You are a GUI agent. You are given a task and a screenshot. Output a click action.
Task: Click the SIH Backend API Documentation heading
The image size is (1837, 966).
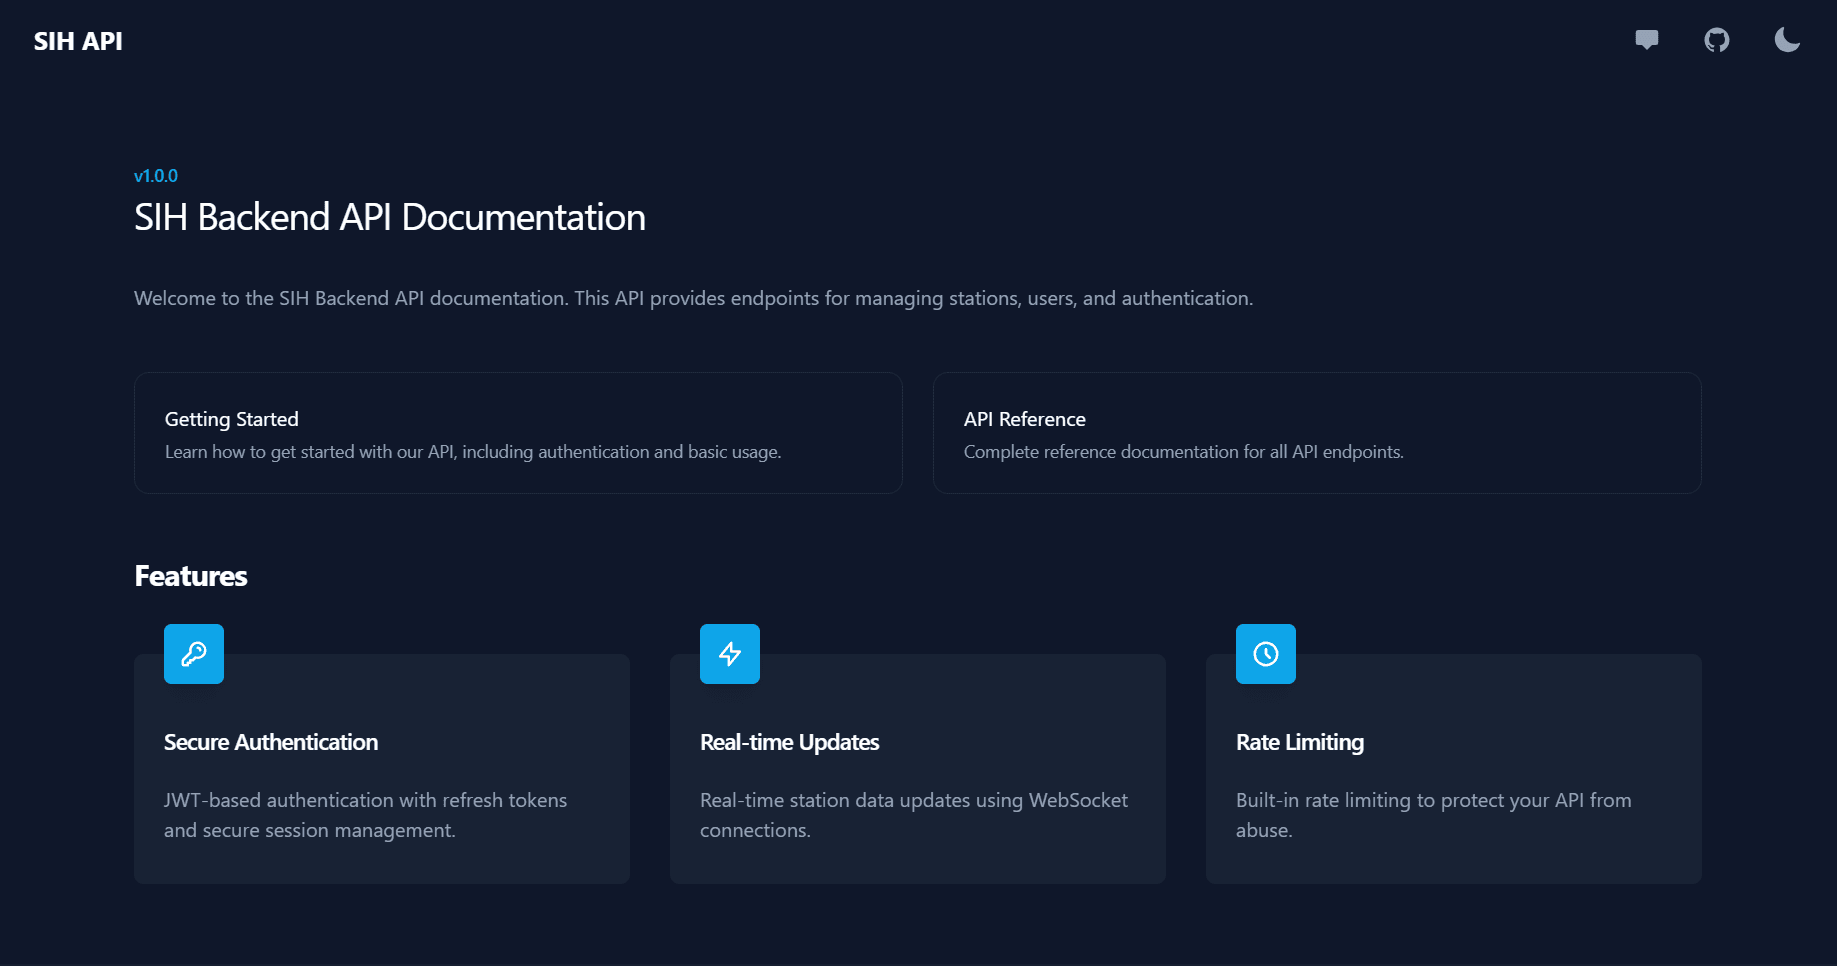point(390,217)
